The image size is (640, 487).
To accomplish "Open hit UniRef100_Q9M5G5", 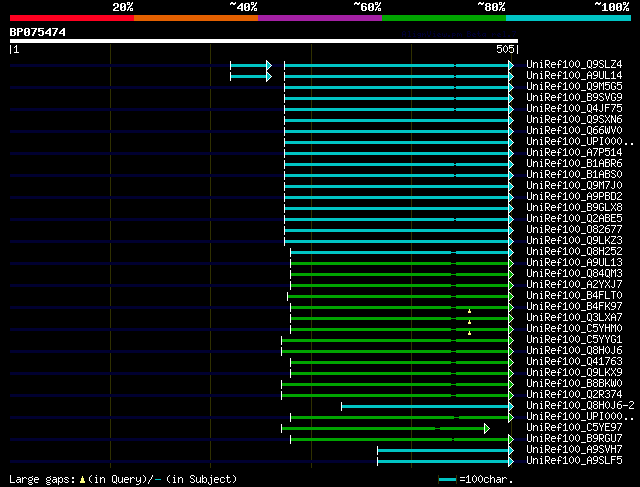I will (x=574, y=87).
